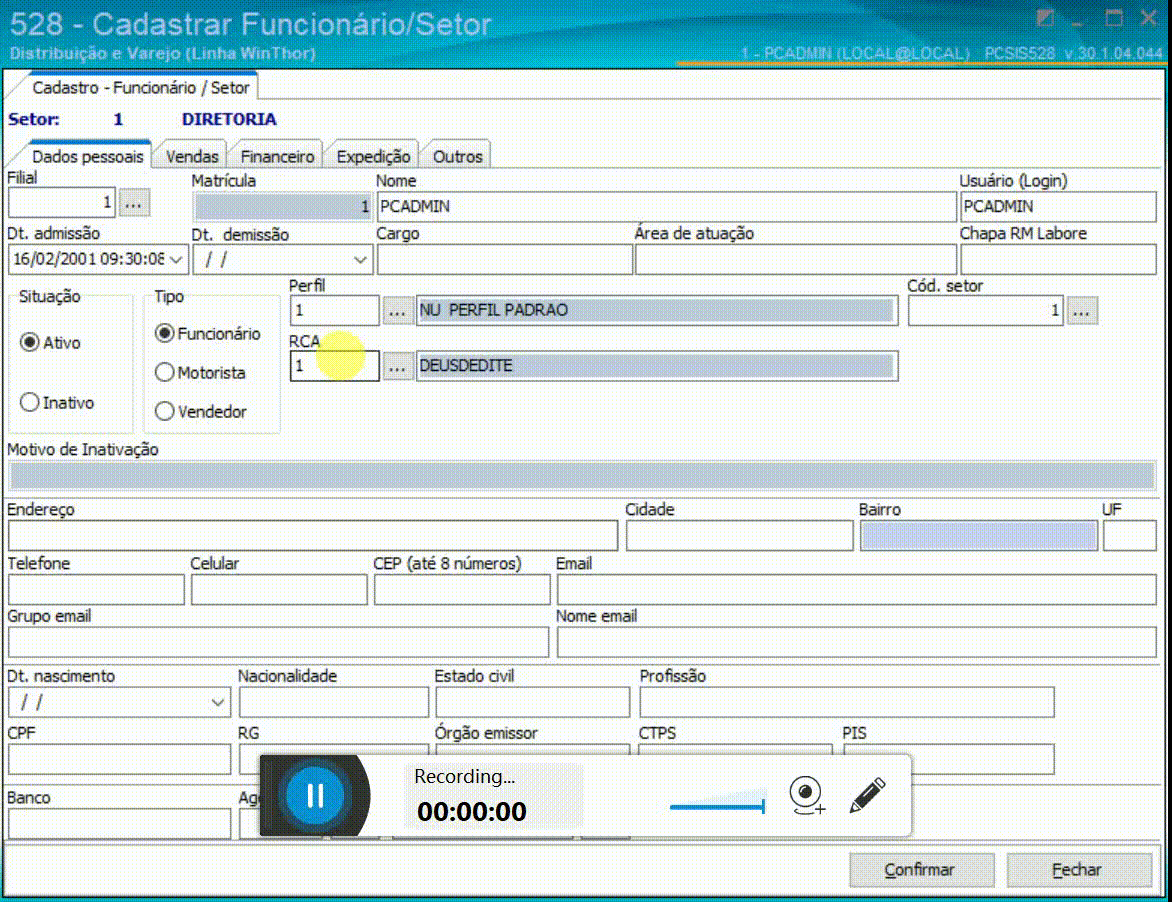The width and height of the screenshot is (1172, 902).
Task: Choose Funcionário type
Action: pos(208,333)
